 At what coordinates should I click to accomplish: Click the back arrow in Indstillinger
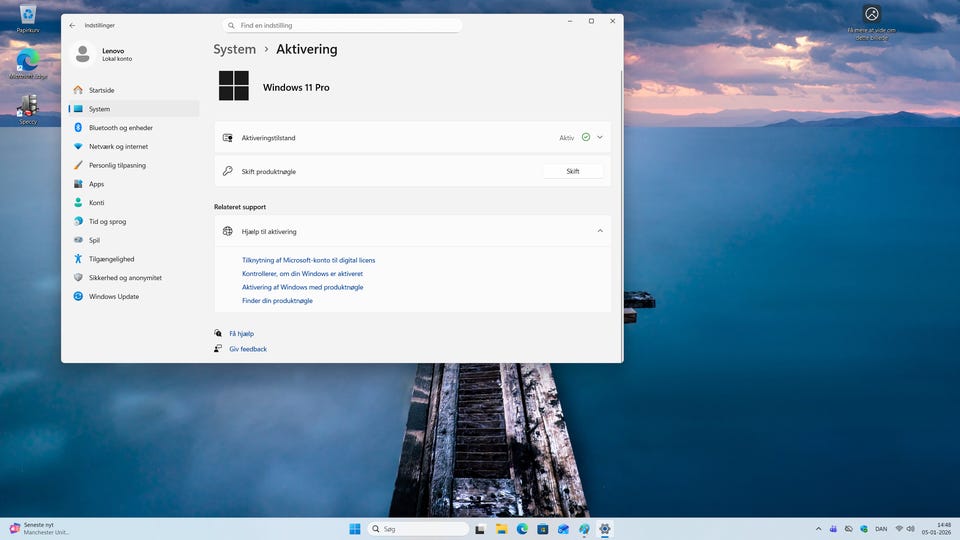[72, 25]
